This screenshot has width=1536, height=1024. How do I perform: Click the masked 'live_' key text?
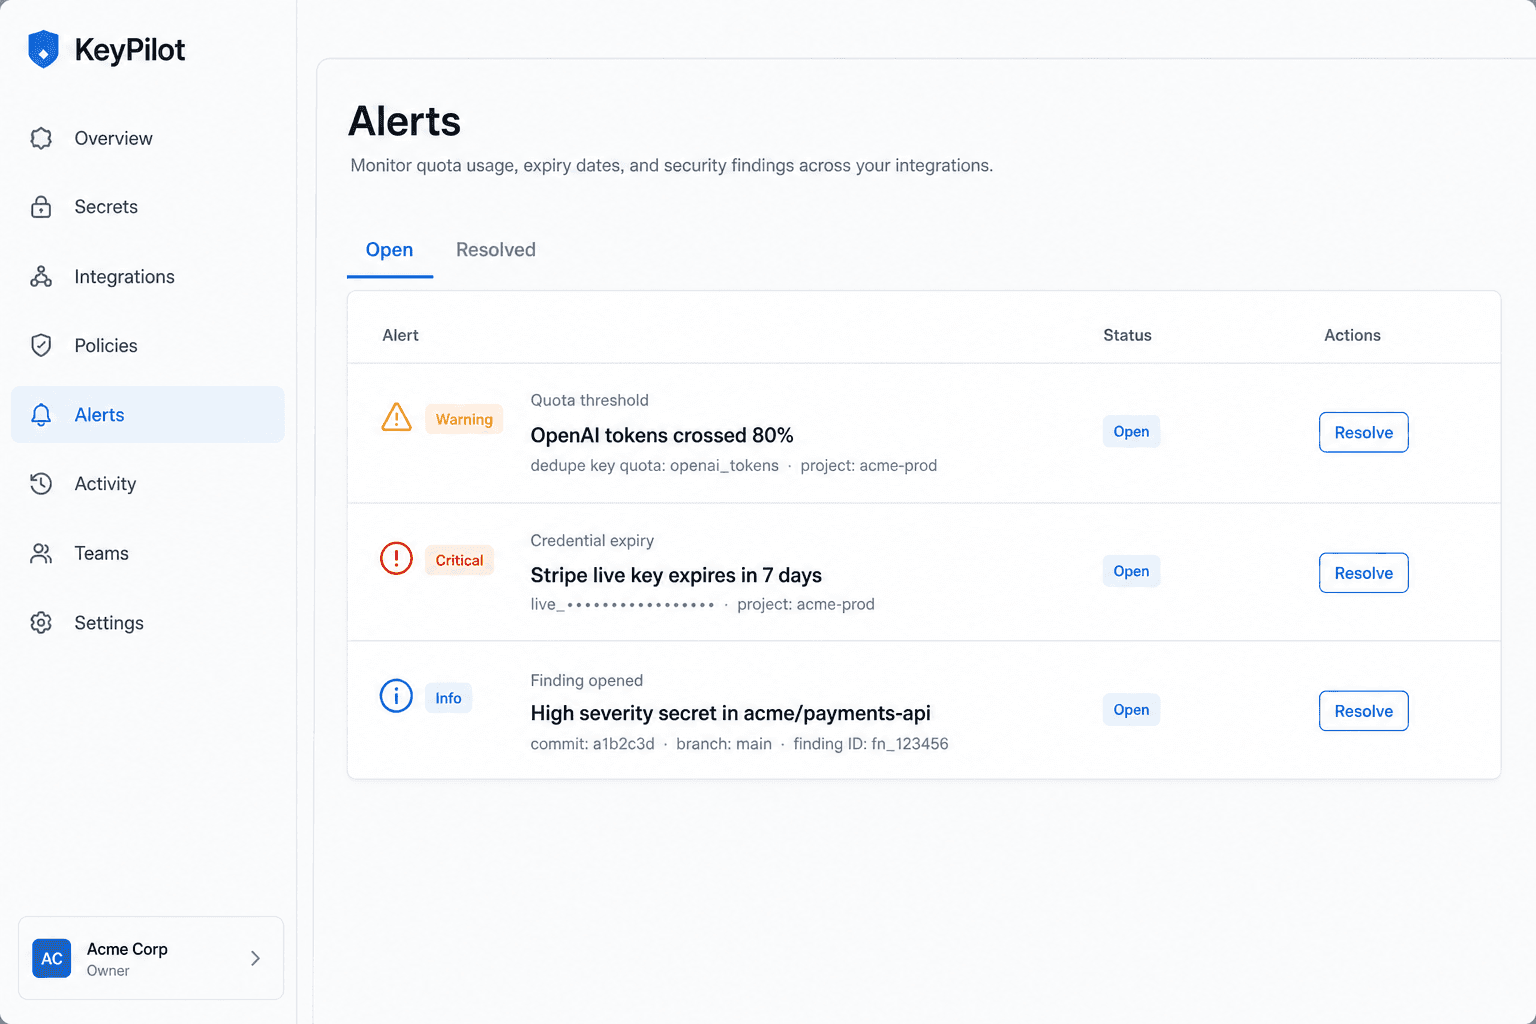click(x=622, y=604)
